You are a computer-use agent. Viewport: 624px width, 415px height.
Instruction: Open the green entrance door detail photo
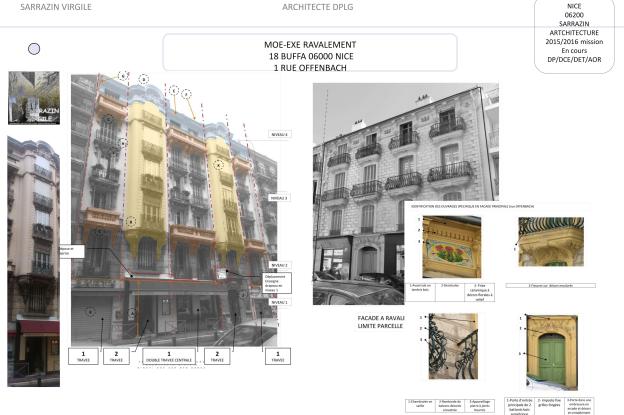552,352
